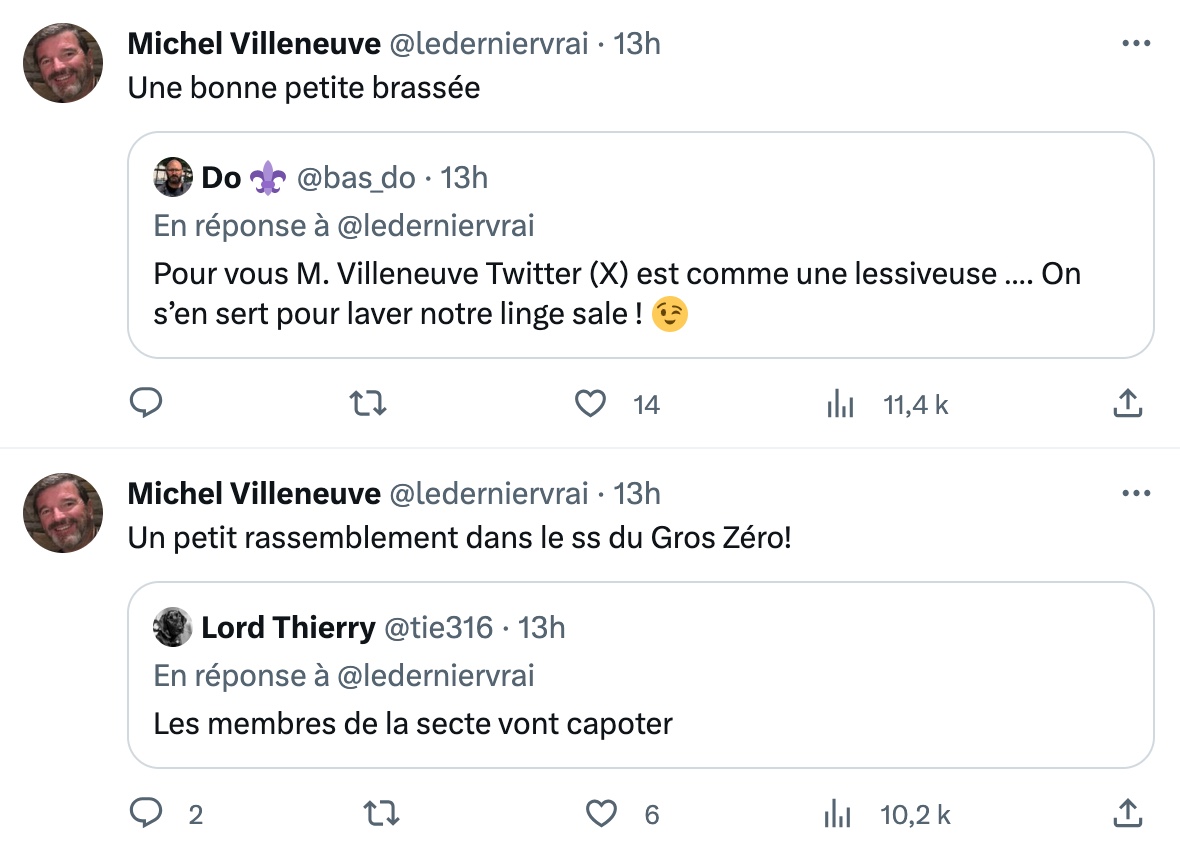This screenshot has height=852, width=1180.
Task: Open Michel Villeneuve's name on first tweet
Action: (x=254, y=44)
